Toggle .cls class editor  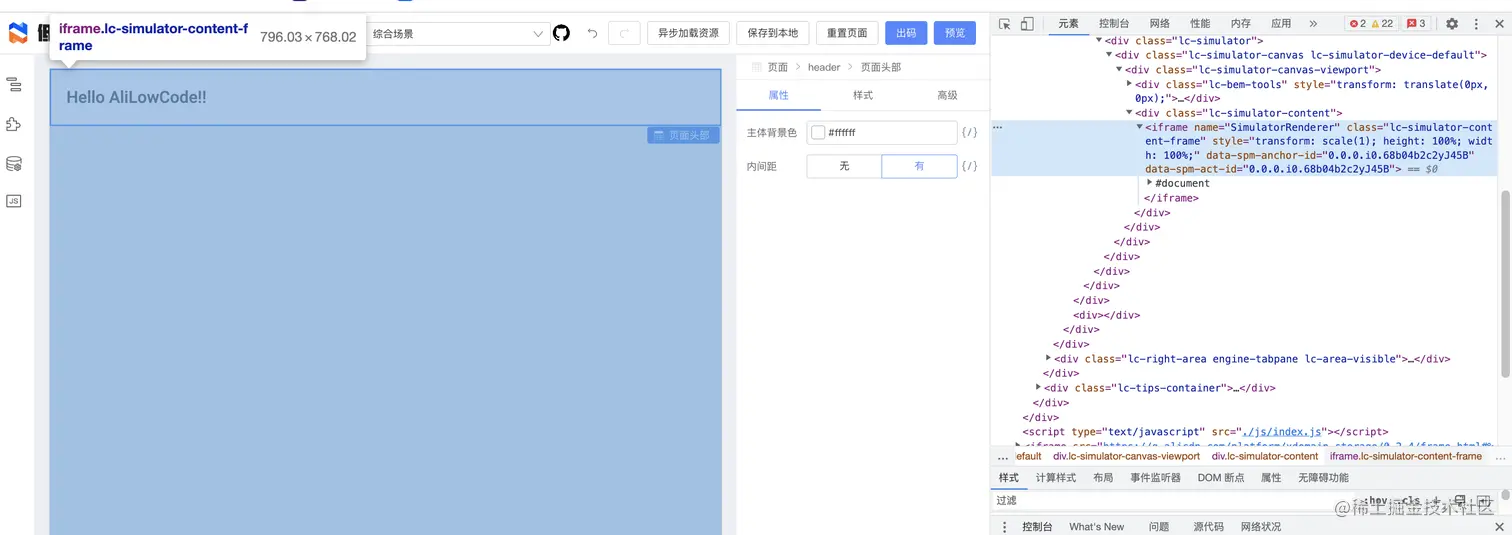(1410, 501)
